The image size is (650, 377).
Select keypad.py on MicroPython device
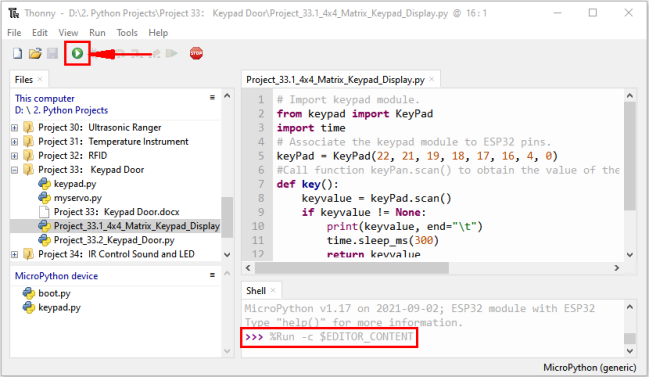pyautogui.click(x=59, y=308)
